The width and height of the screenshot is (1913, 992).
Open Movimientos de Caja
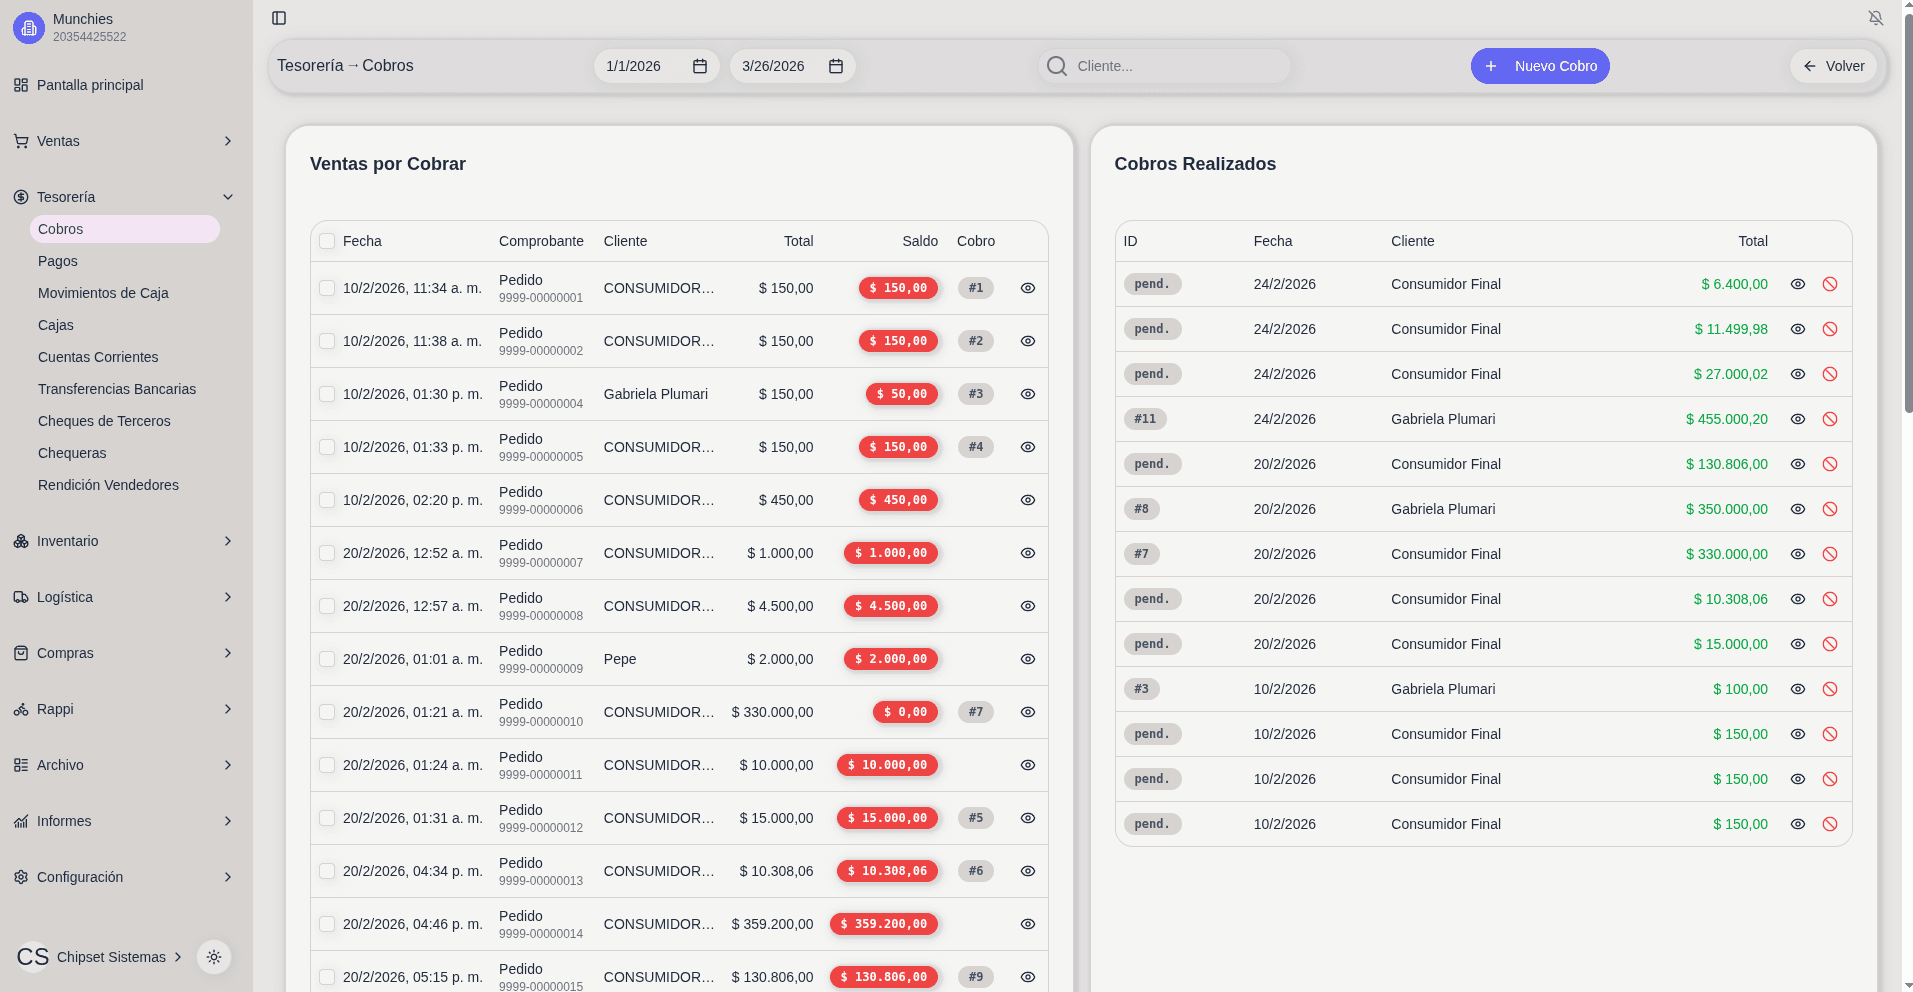tap(103, 293)
